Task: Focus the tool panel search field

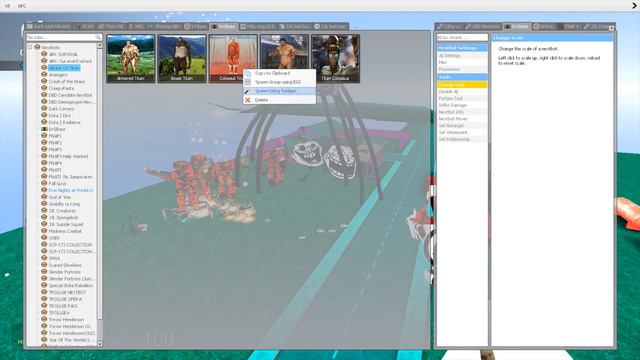Action: [462, 38]
